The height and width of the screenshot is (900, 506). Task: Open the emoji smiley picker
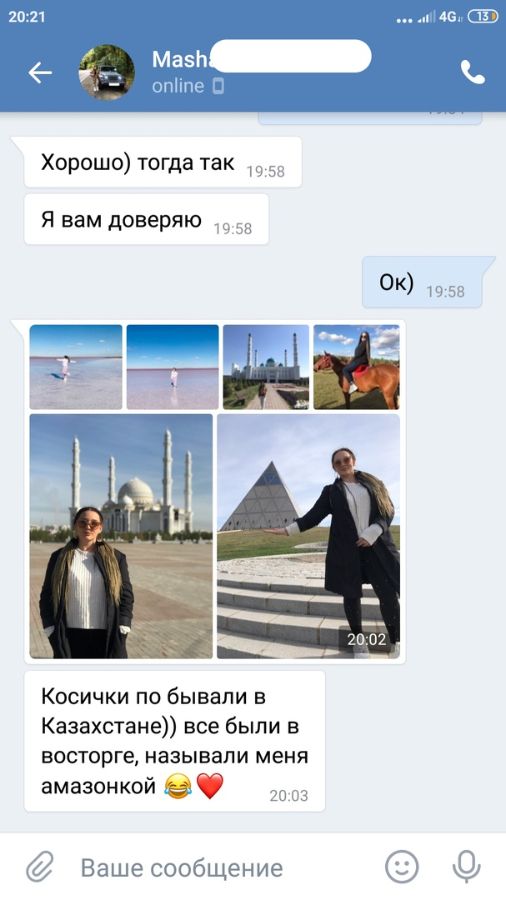coord(402,867)
